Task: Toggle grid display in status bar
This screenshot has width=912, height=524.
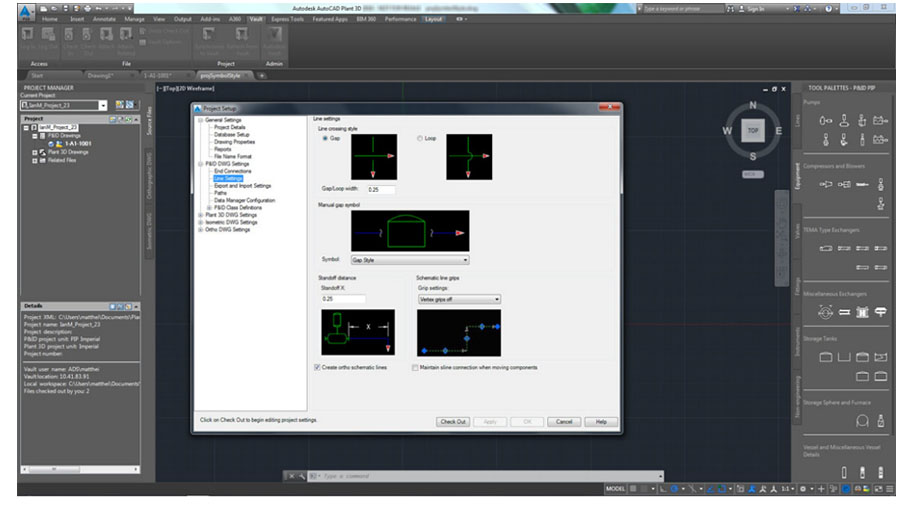Action: (633, 489)
